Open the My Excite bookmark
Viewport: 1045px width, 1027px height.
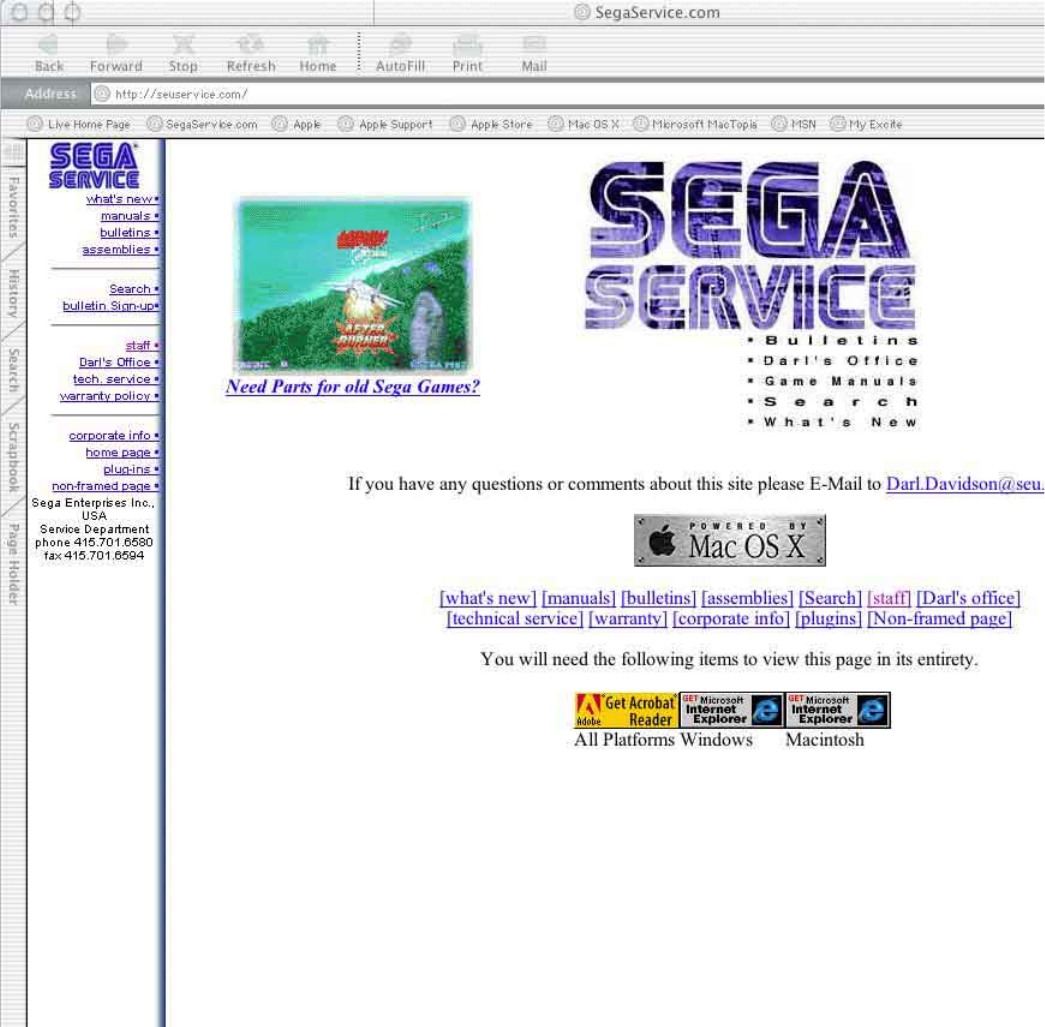pyautogui.click(x=866, y=124)
